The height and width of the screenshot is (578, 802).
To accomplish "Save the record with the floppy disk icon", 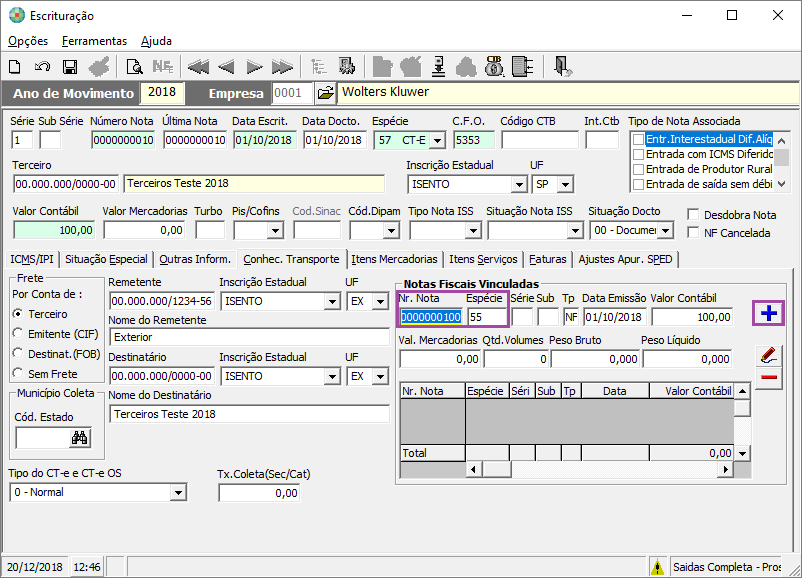I will click(70, 67).
